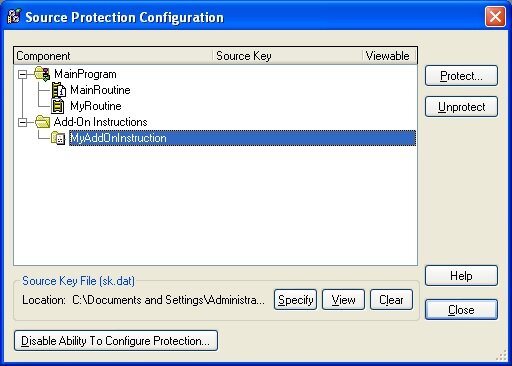The height and width of the screenshot is (366, 512).
Task: Click the Unprotect button
Action: tap(461, 107)
